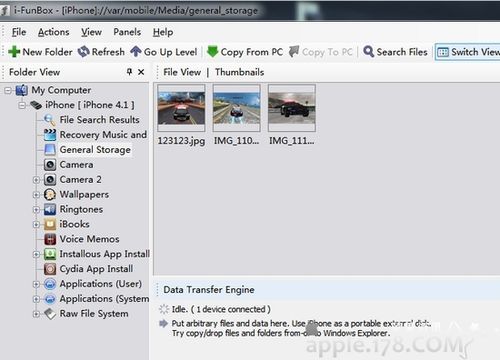500x360 pixels.
Task: Pin the Folder View panel
Action: click(129, 72)
